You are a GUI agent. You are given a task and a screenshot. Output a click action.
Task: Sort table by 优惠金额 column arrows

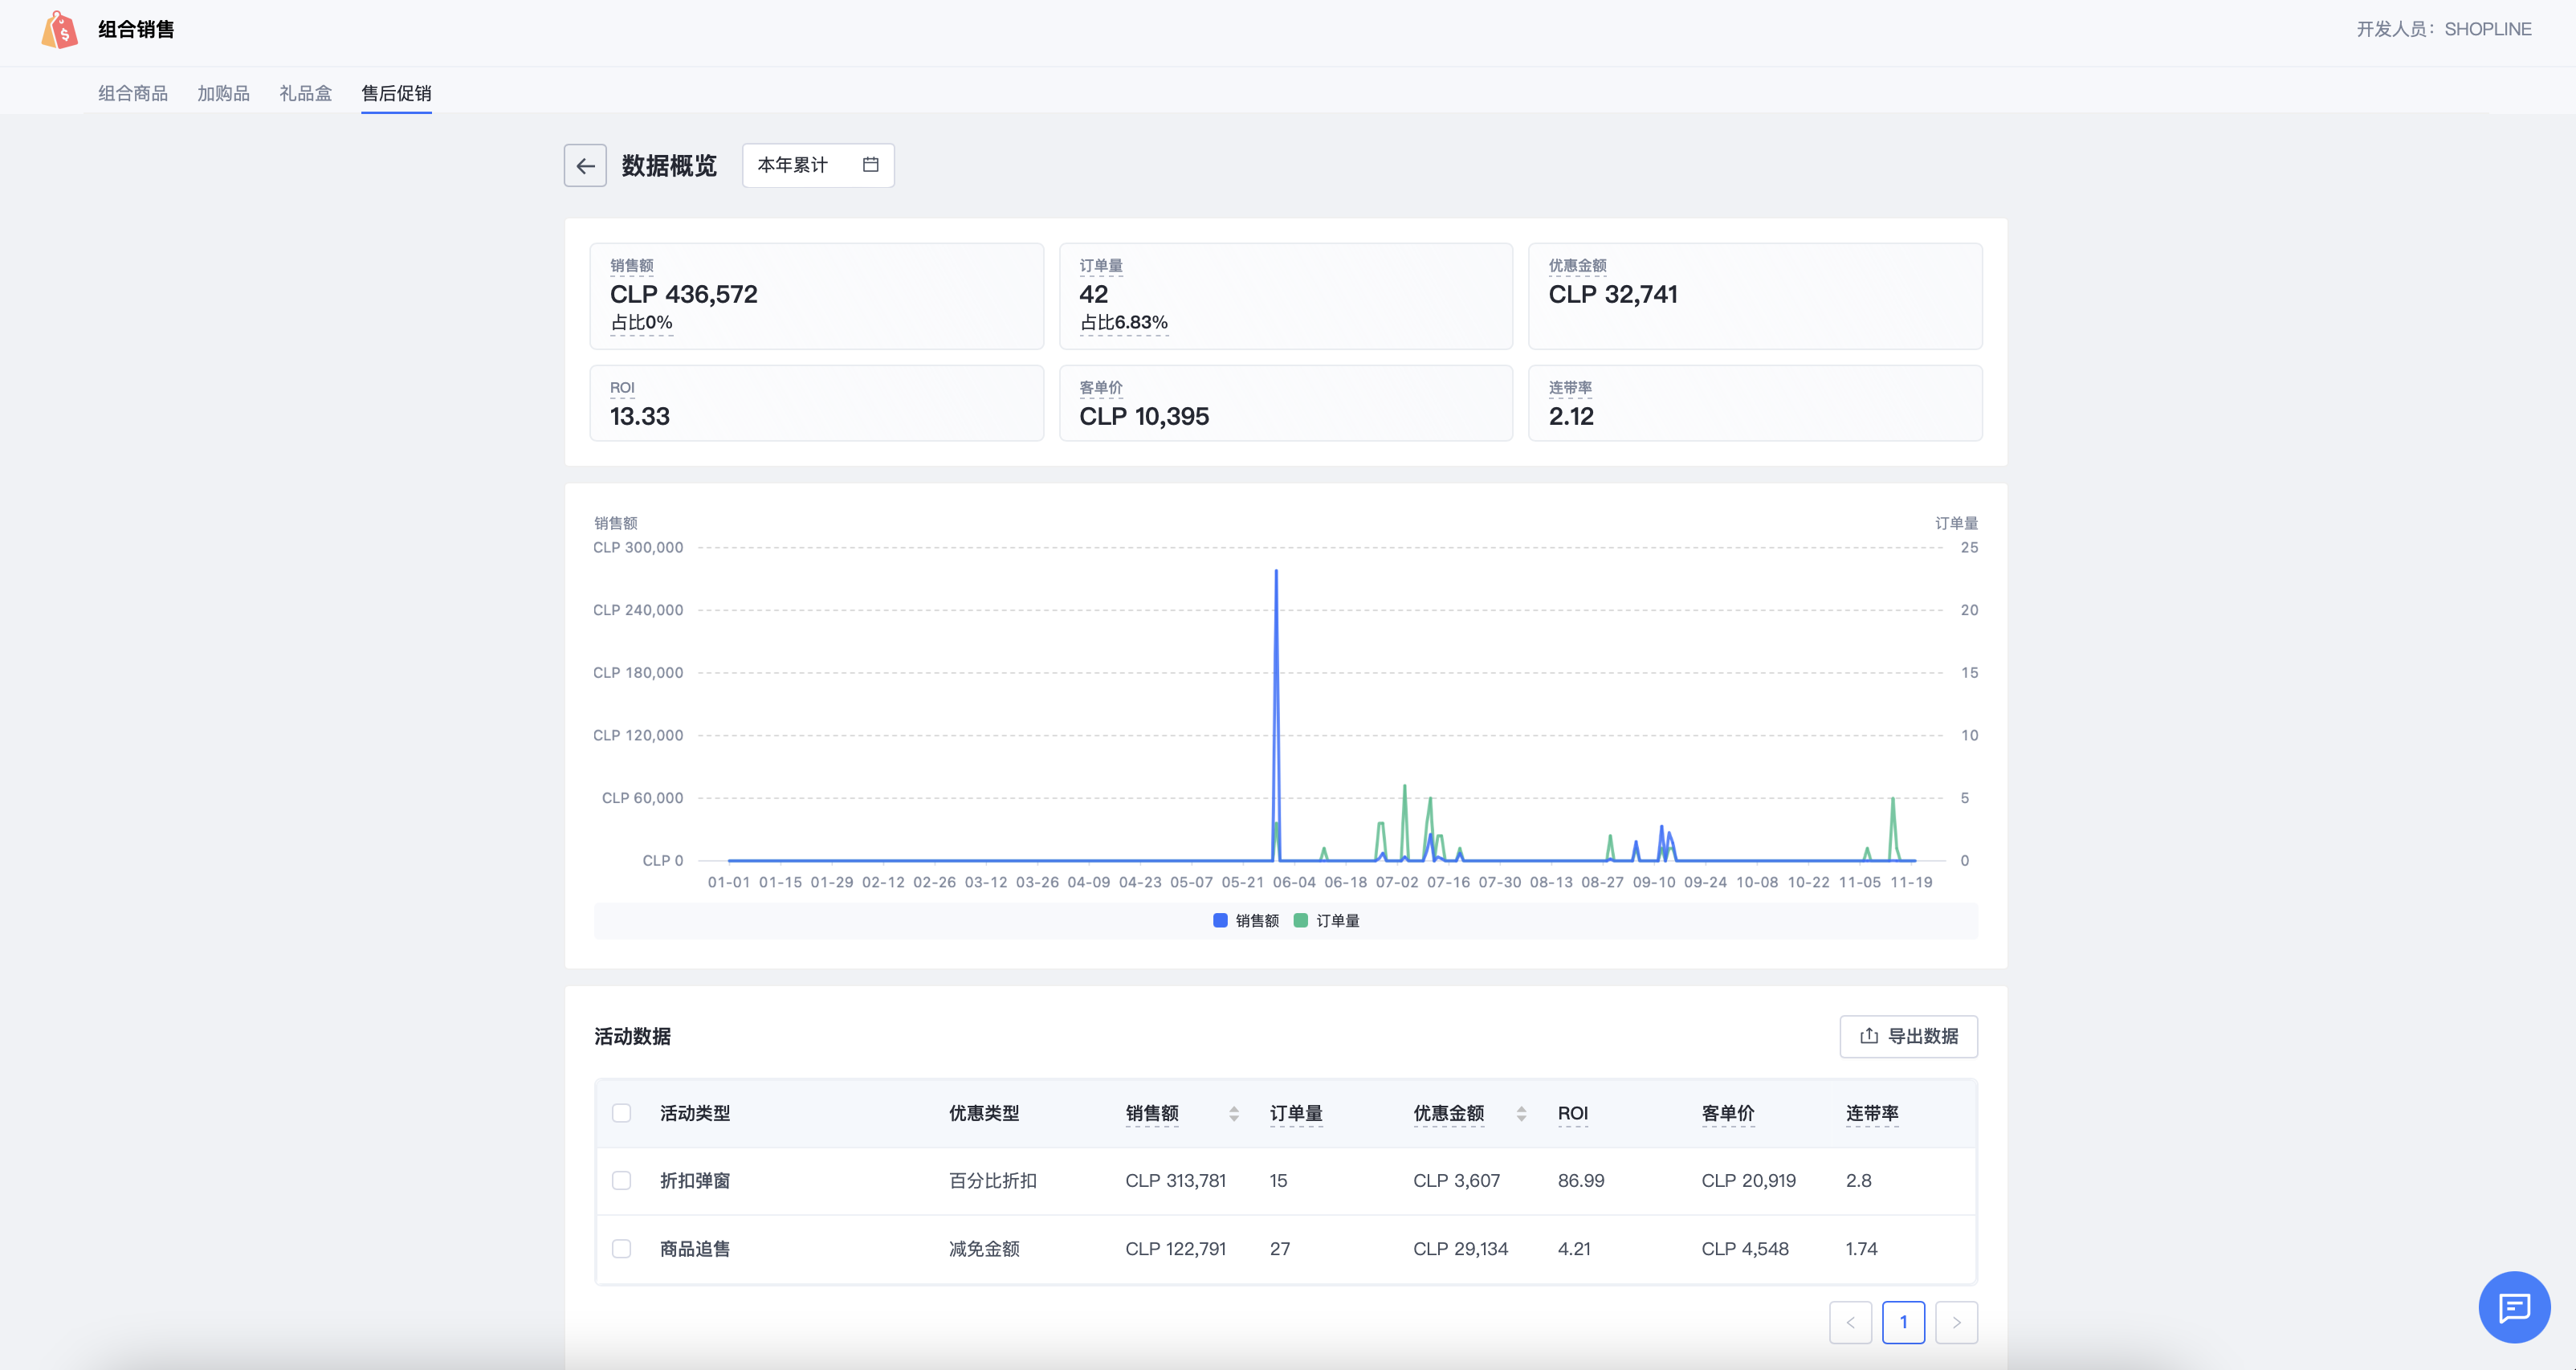coord(1521,1114)
